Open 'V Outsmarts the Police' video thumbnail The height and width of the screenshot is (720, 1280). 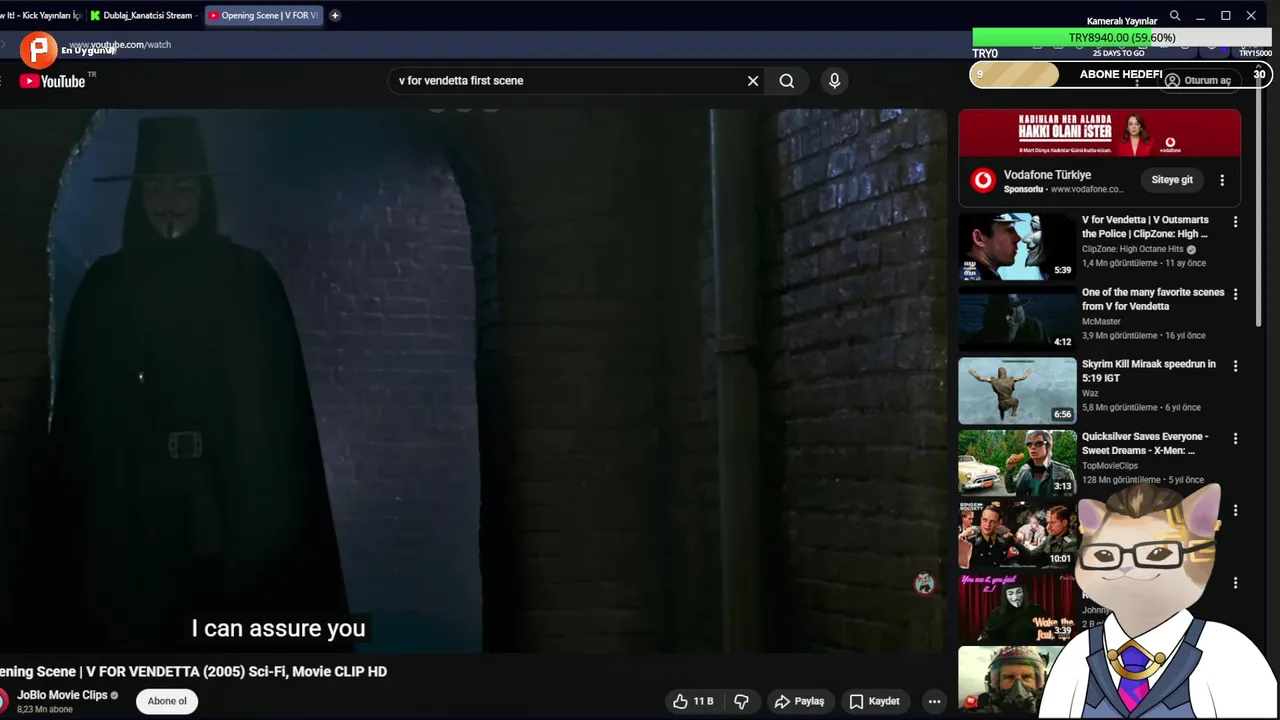pyautogui.click(x=1017, y=247)
